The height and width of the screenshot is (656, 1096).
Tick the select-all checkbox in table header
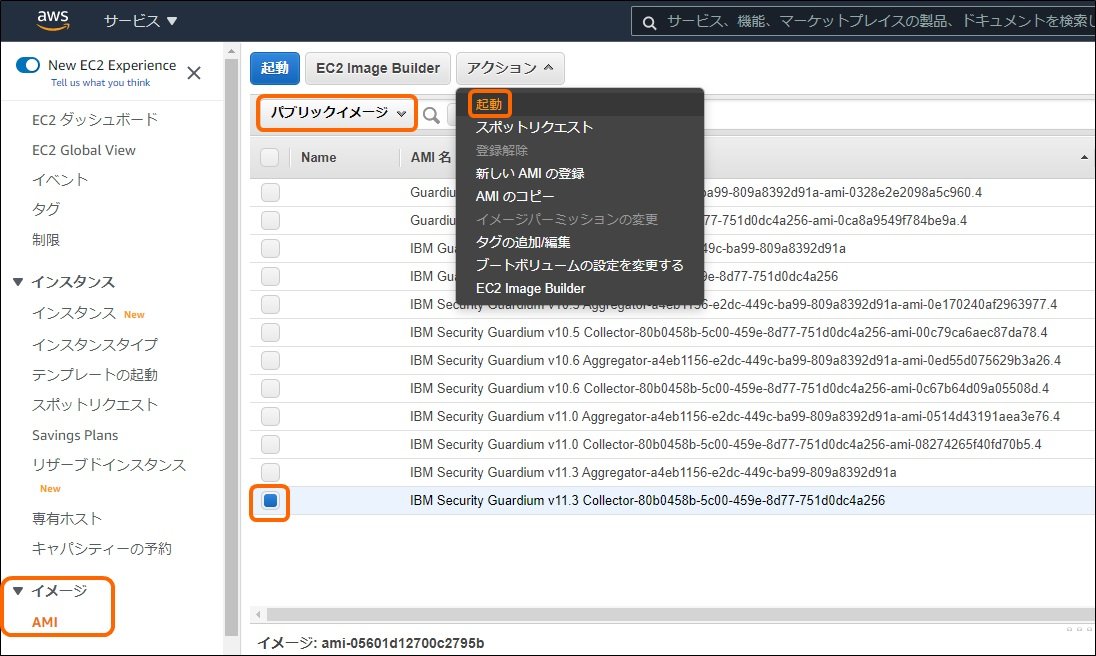(x=270, y=157)
